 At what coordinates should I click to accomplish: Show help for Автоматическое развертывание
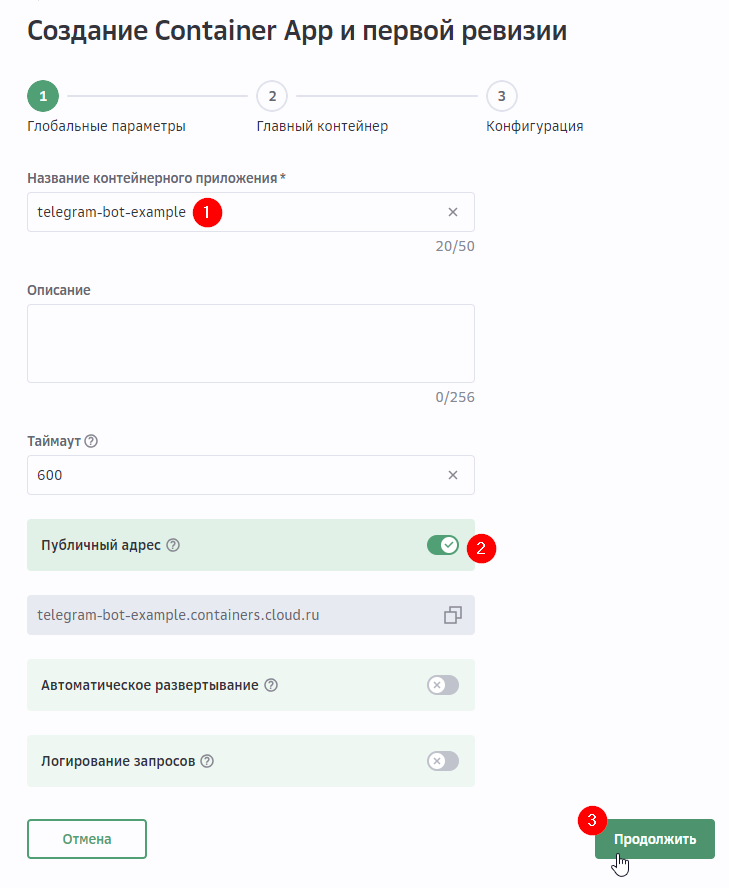(271, 685)
